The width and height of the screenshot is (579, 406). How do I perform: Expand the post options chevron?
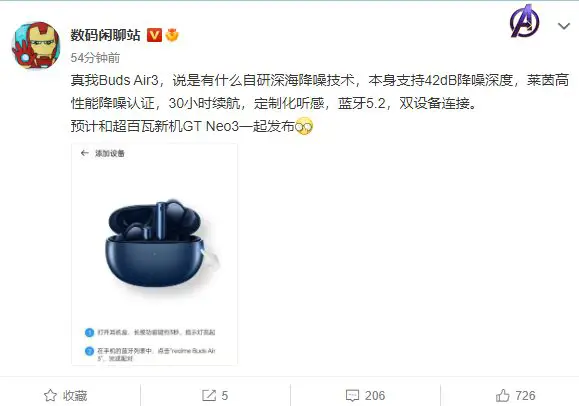click(564, 26)
